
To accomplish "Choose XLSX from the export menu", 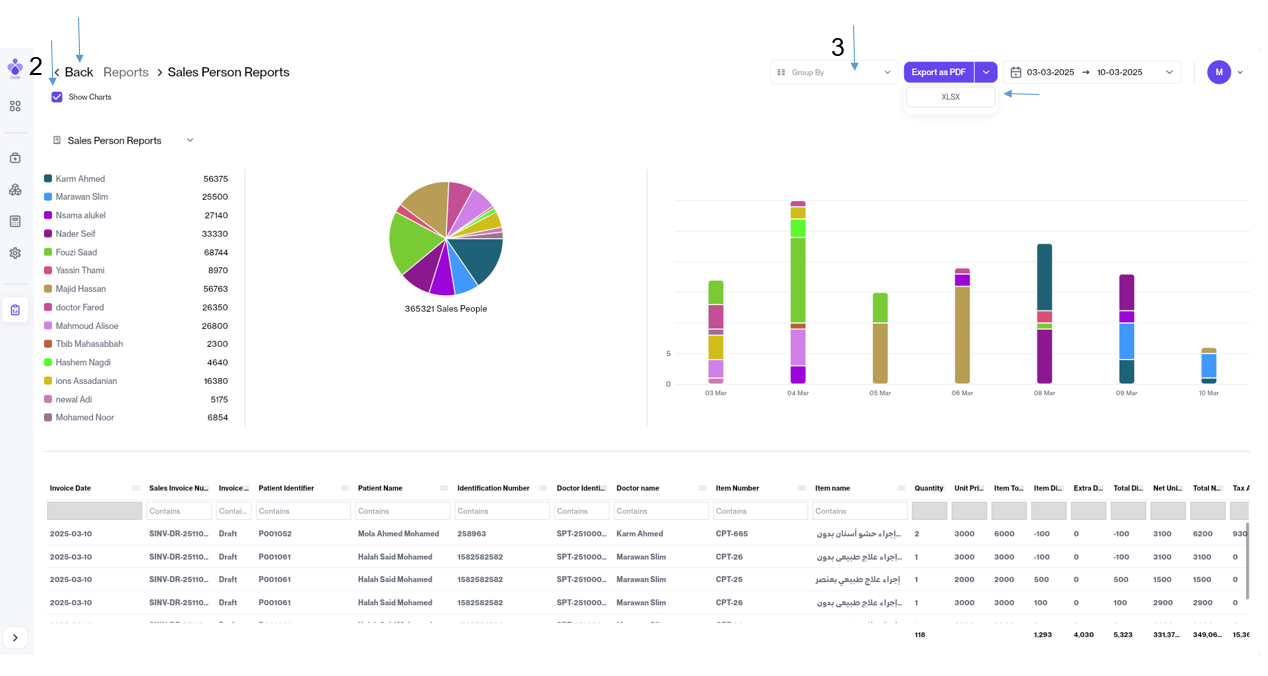I will pos(950,97).
